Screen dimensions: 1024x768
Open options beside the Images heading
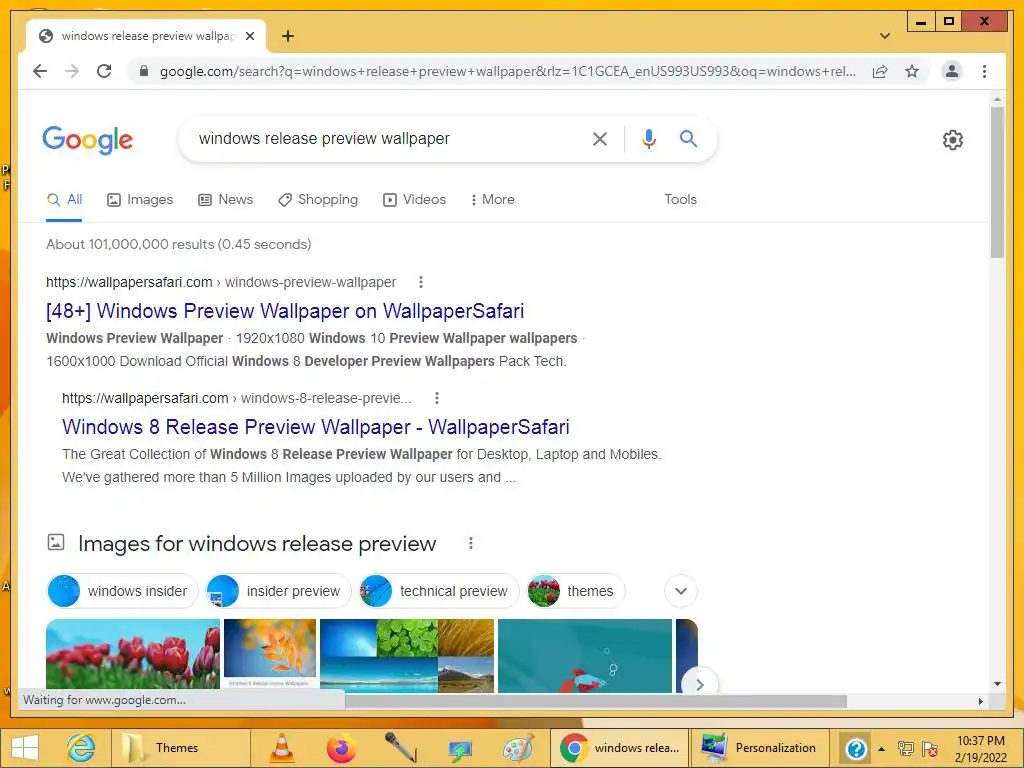(470, 543)
